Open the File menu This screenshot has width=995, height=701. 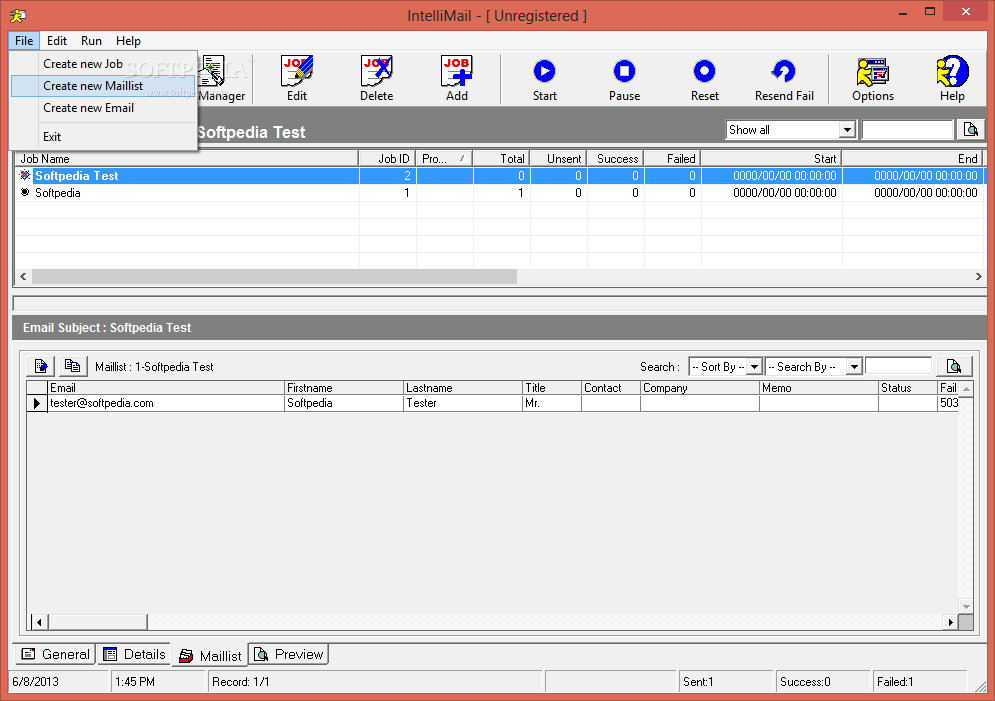[x=24, y=41]
